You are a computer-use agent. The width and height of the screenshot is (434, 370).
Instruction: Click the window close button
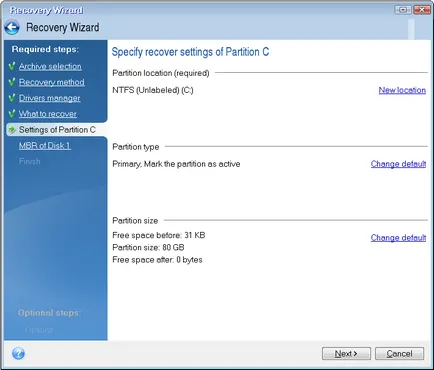point(422,10)
